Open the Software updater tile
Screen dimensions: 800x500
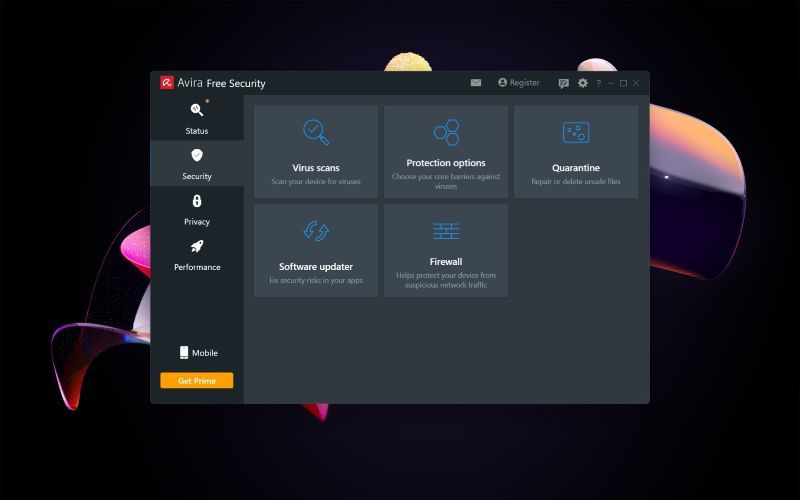point(316,251)
